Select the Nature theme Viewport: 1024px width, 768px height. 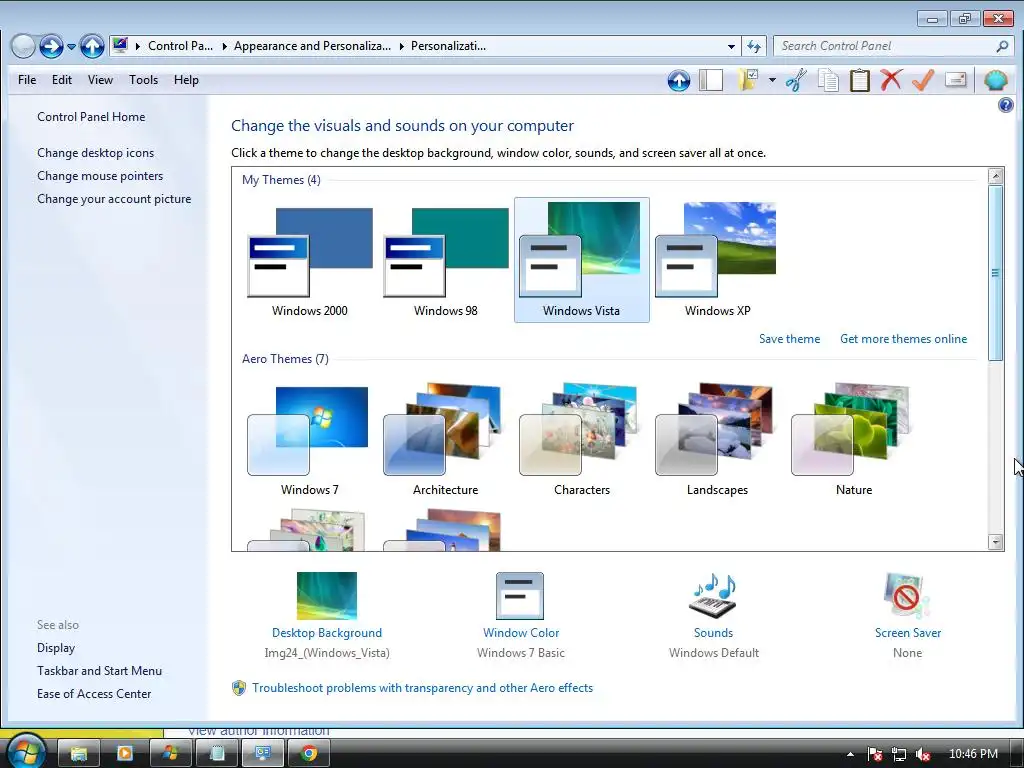coord(854,439)
